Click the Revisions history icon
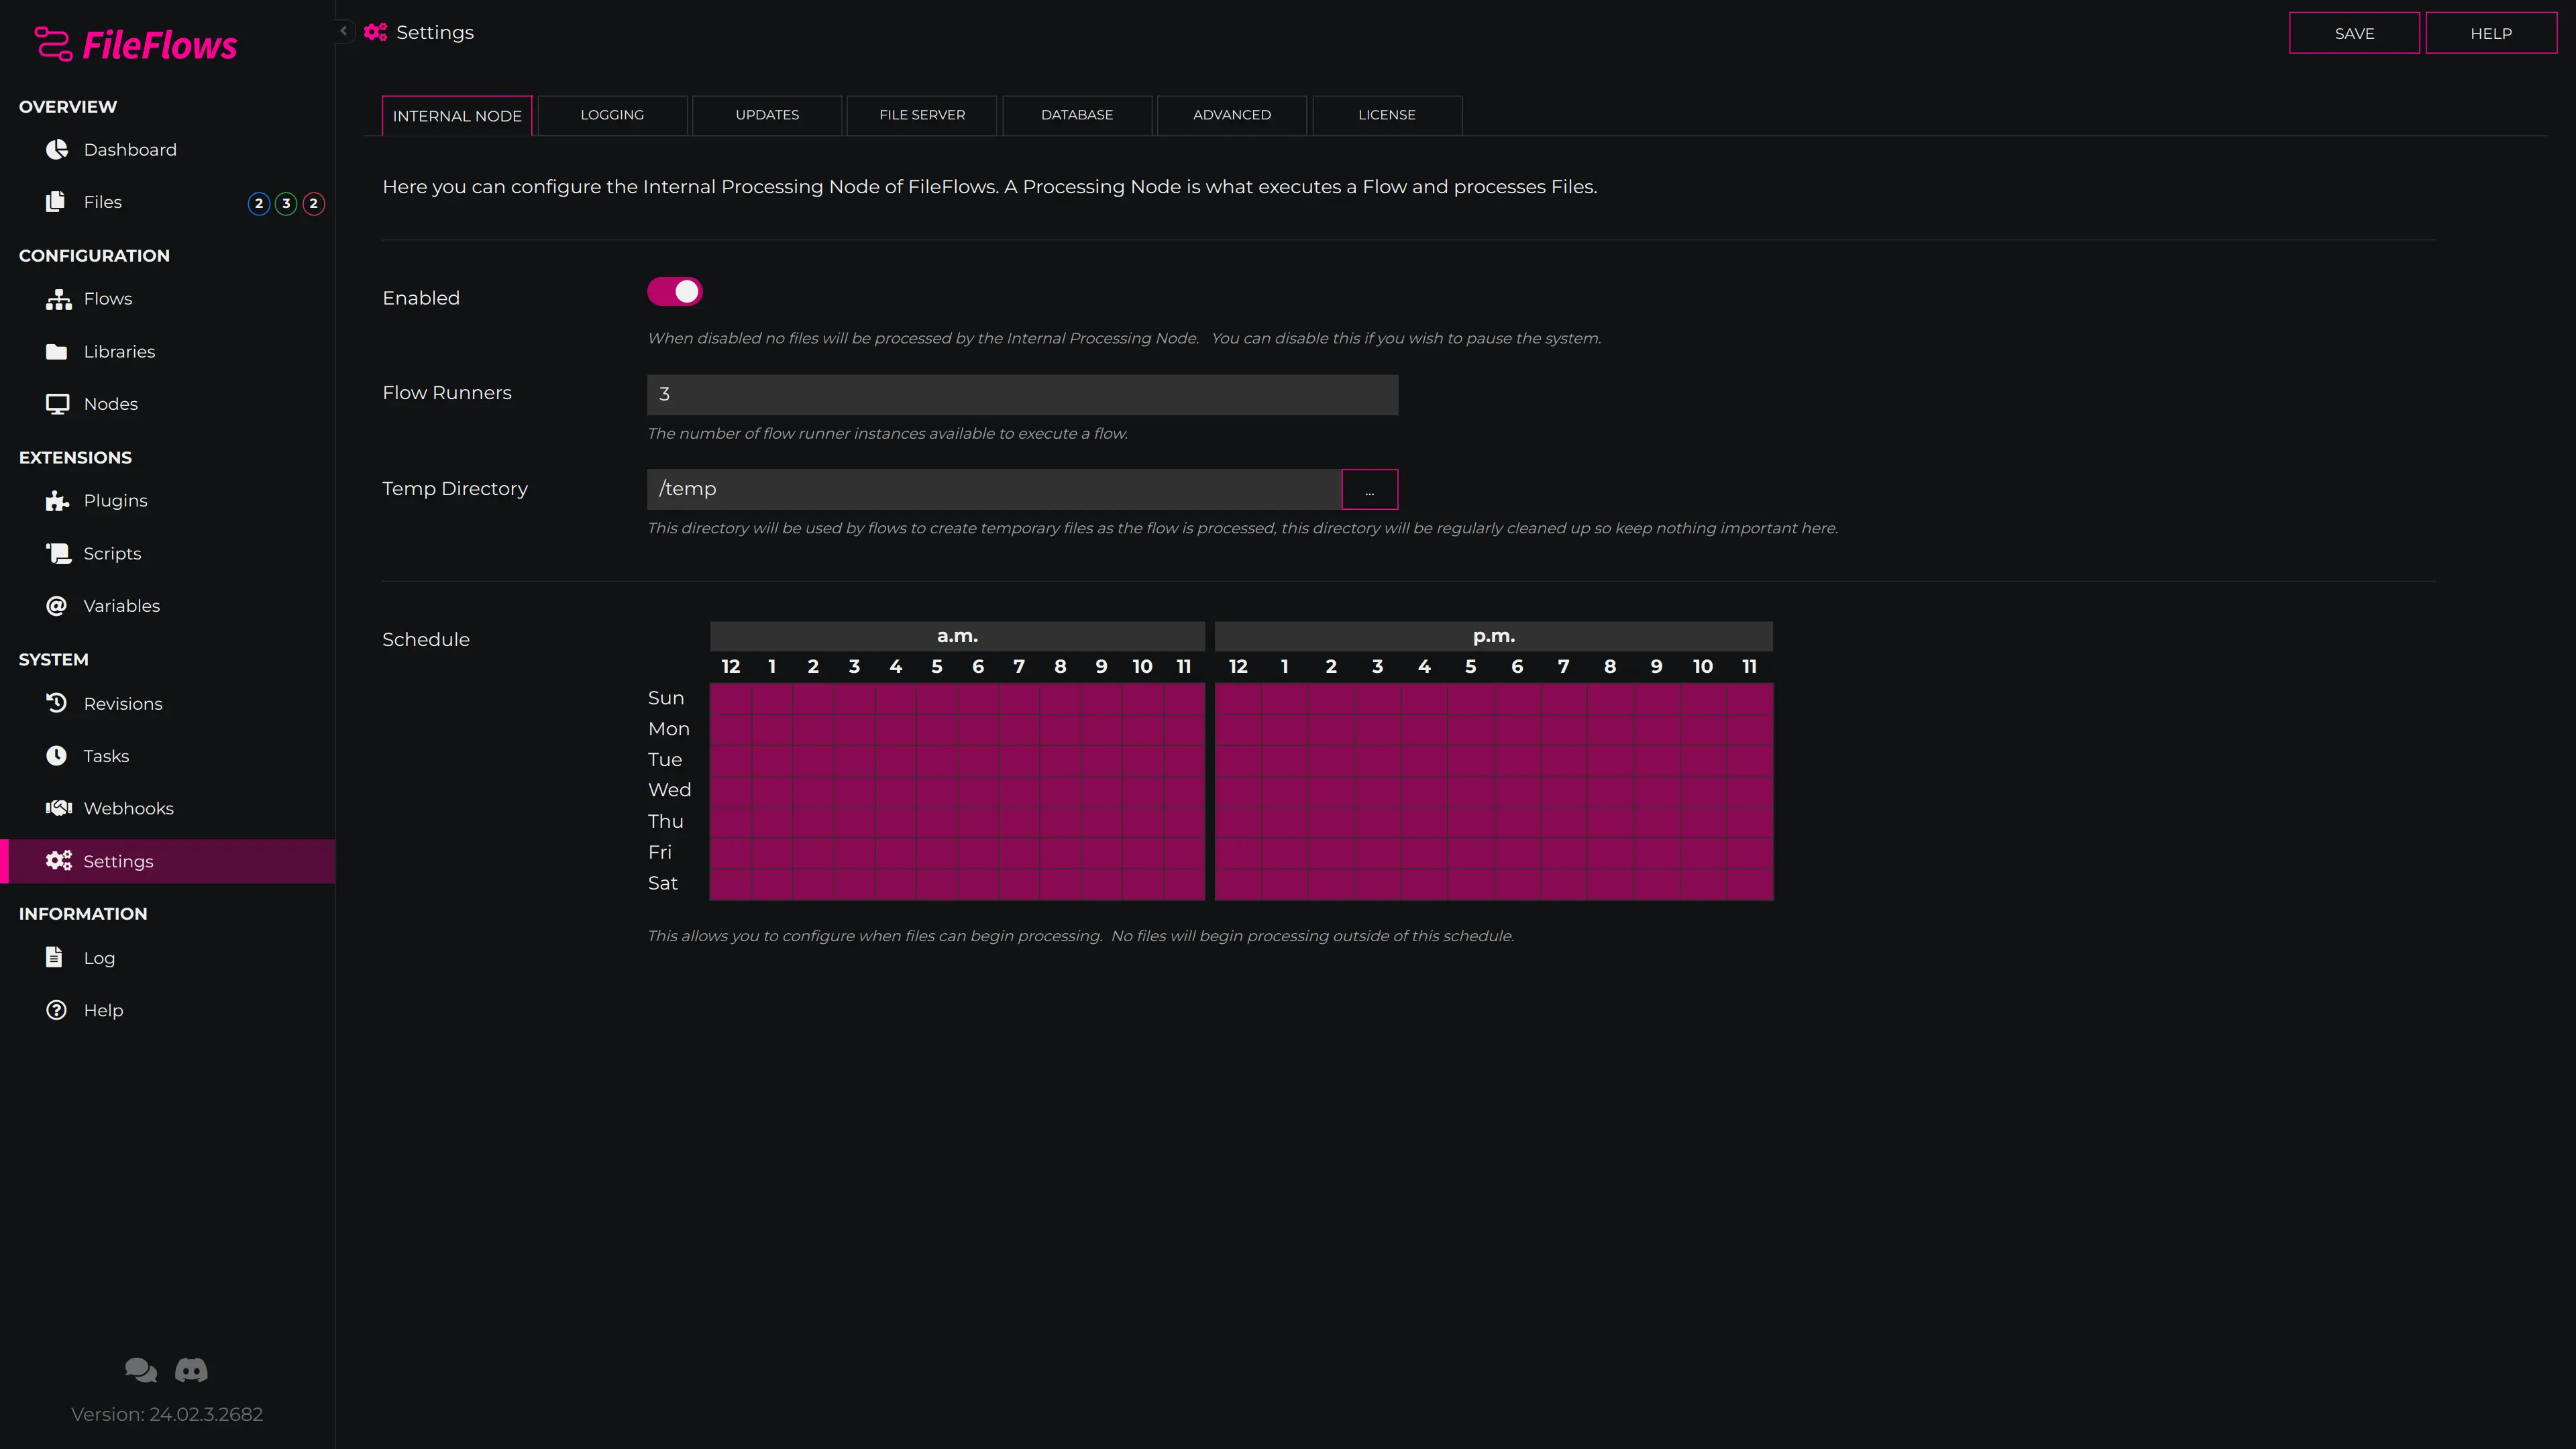 [57, 703]
